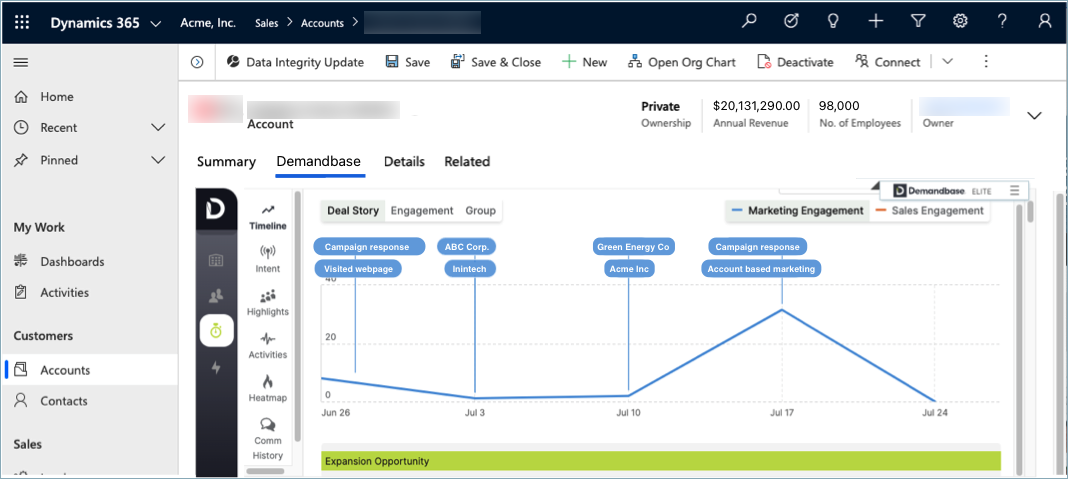Image resolution: width=1068 pixels, height=479 pixels.
Task: Expand the Recent chevron
Action: click(x=158, y=127)
